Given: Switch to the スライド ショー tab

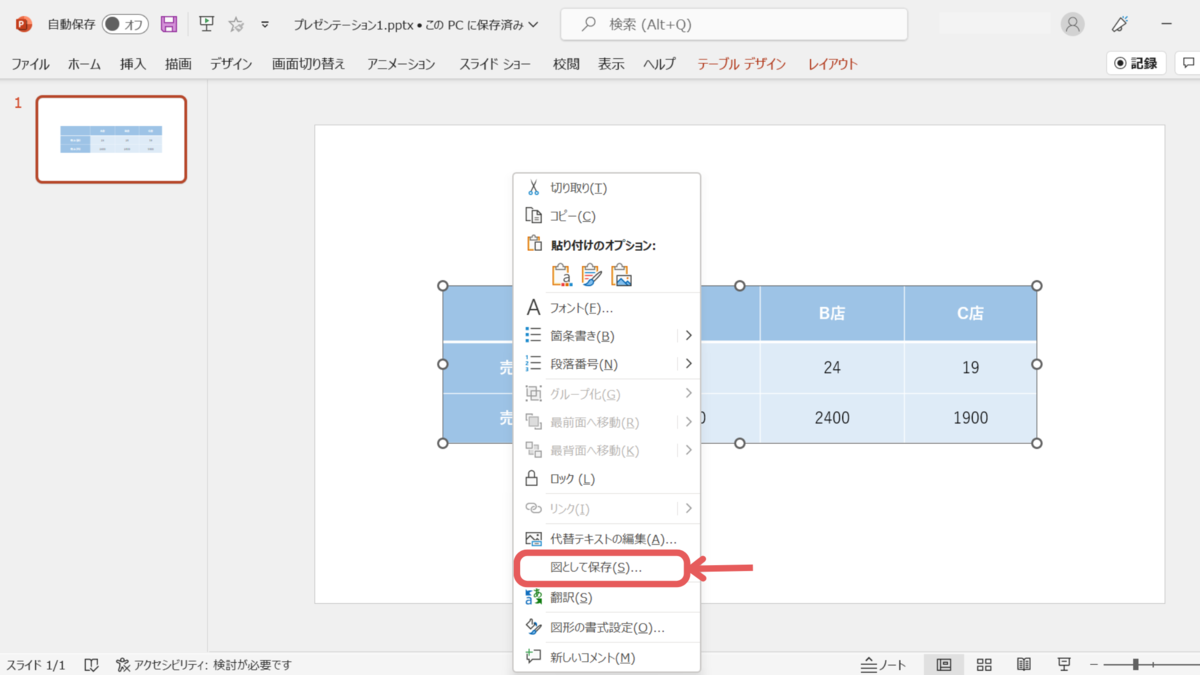Looking at the screenshot, I should point(495,64).
